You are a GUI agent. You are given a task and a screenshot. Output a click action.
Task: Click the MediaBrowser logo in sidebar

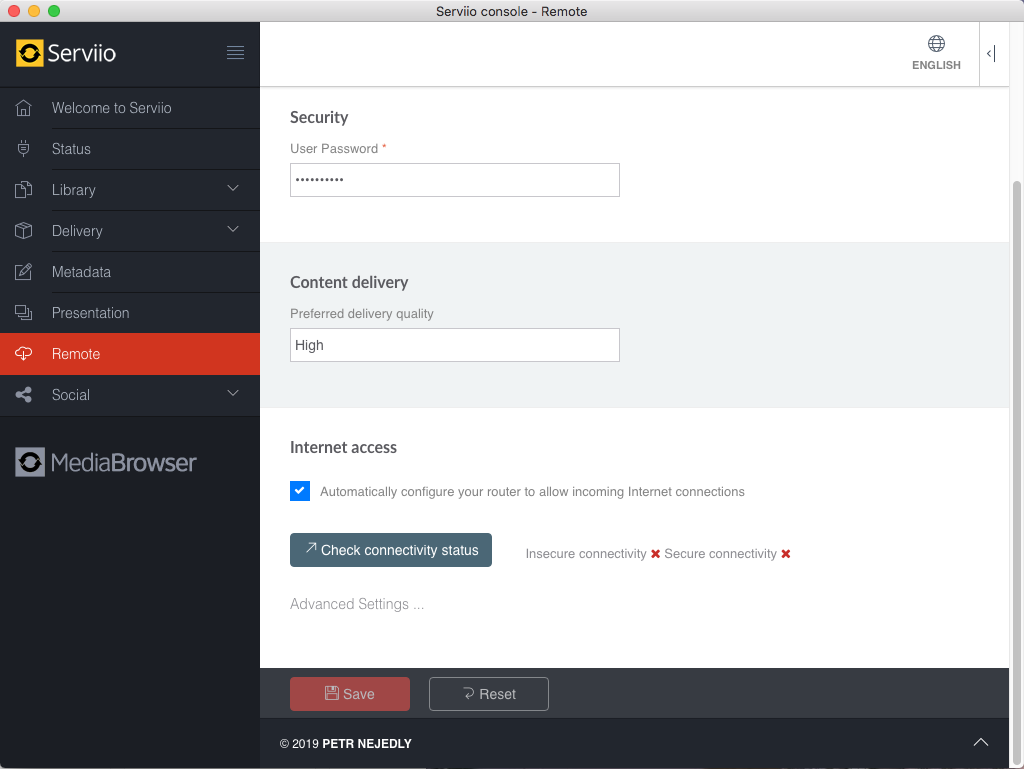106,462
